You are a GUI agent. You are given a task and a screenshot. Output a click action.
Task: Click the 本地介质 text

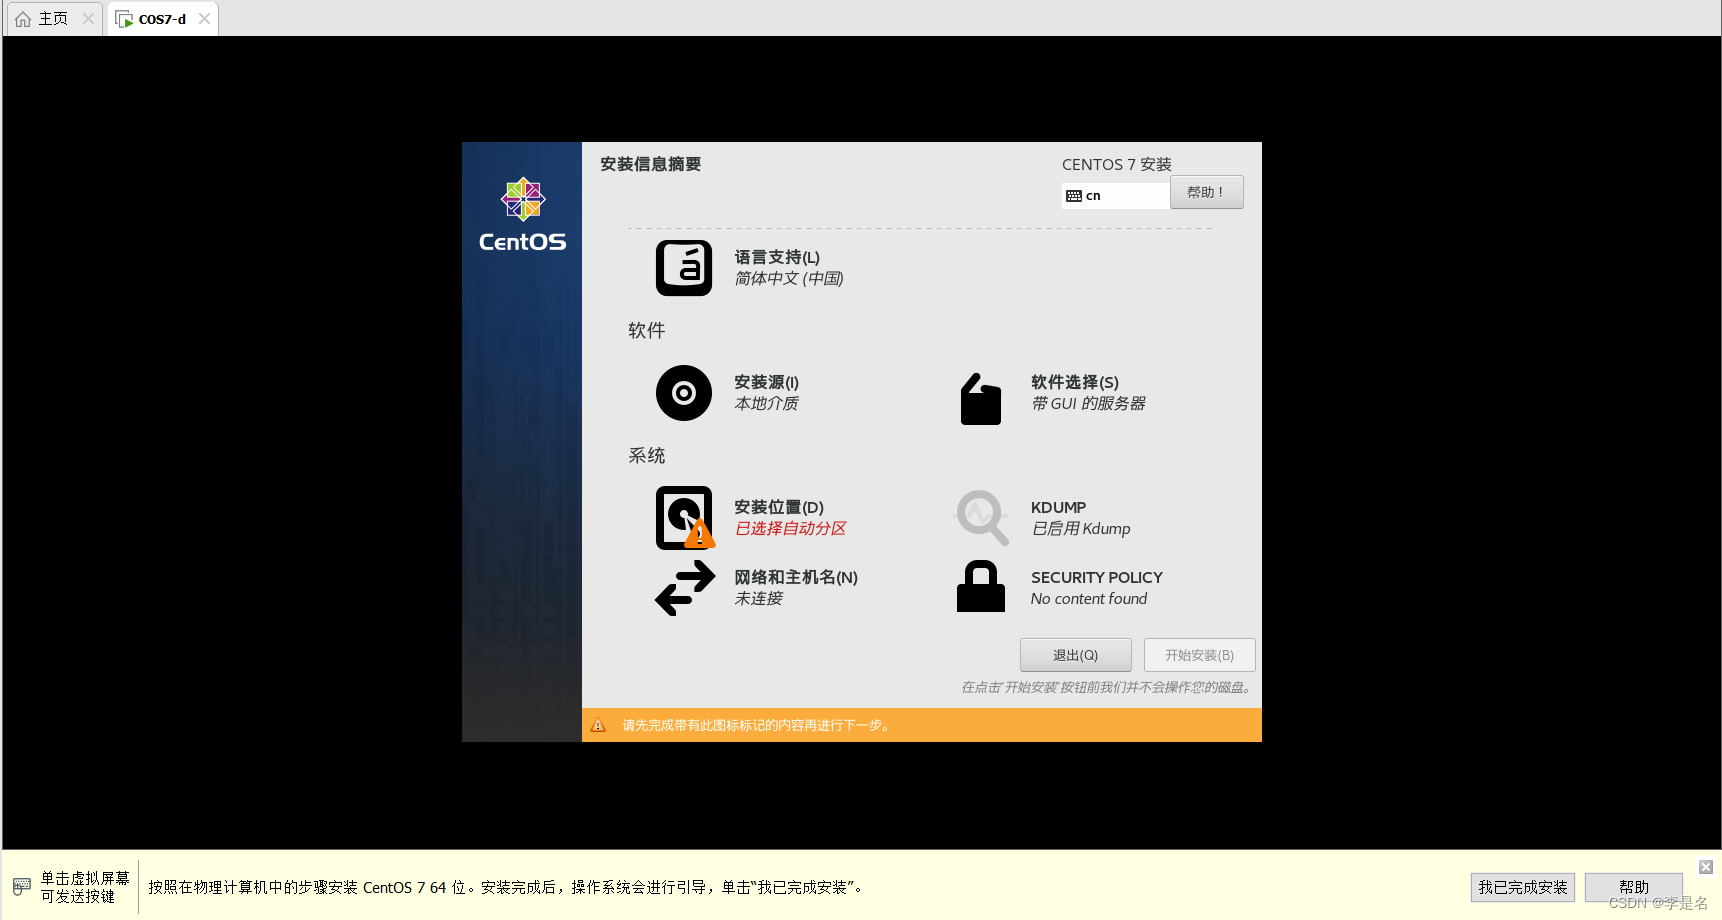pos(767,404)
